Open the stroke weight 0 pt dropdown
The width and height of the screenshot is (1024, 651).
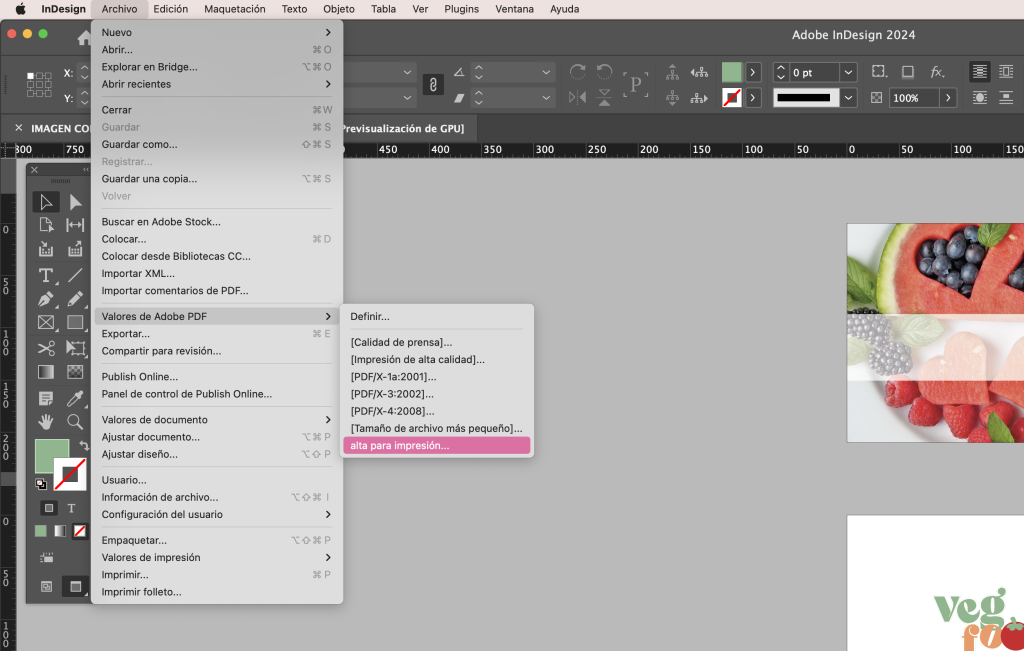coord(848,73)
